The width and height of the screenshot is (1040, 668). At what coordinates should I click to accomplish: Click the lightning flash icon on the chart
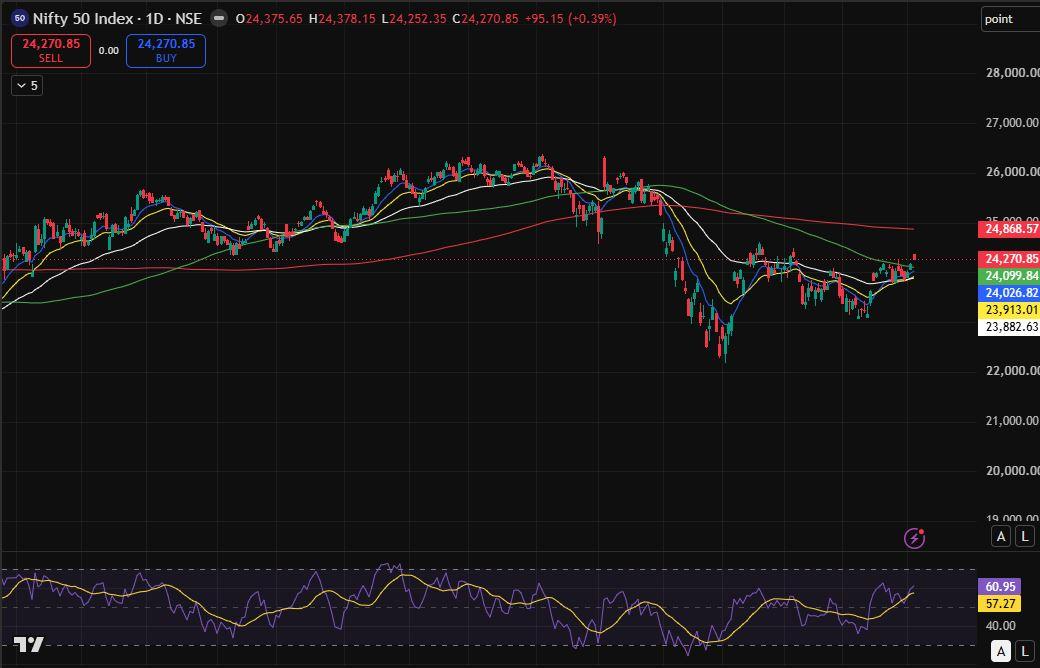[x=915, y=538]
